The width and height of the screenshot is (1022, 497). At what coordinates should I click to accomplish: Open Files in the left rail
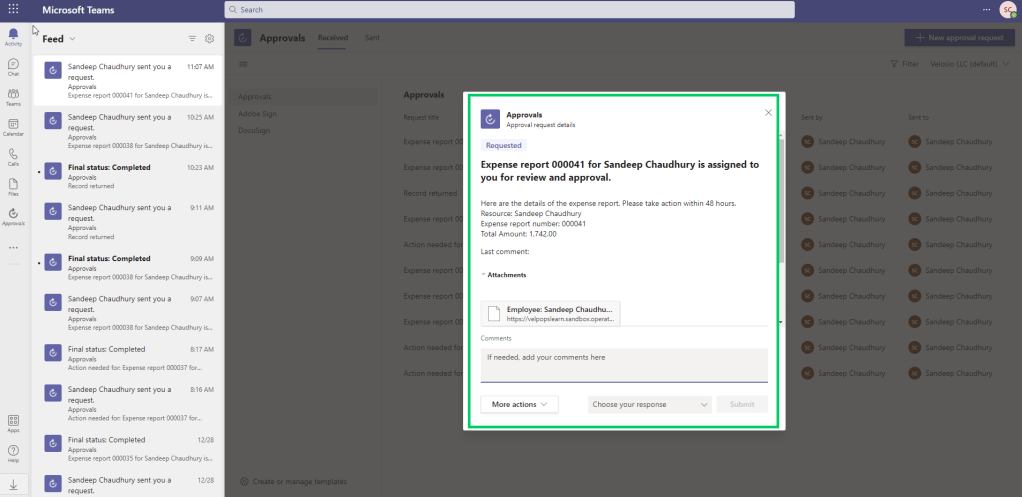point(13,186)
